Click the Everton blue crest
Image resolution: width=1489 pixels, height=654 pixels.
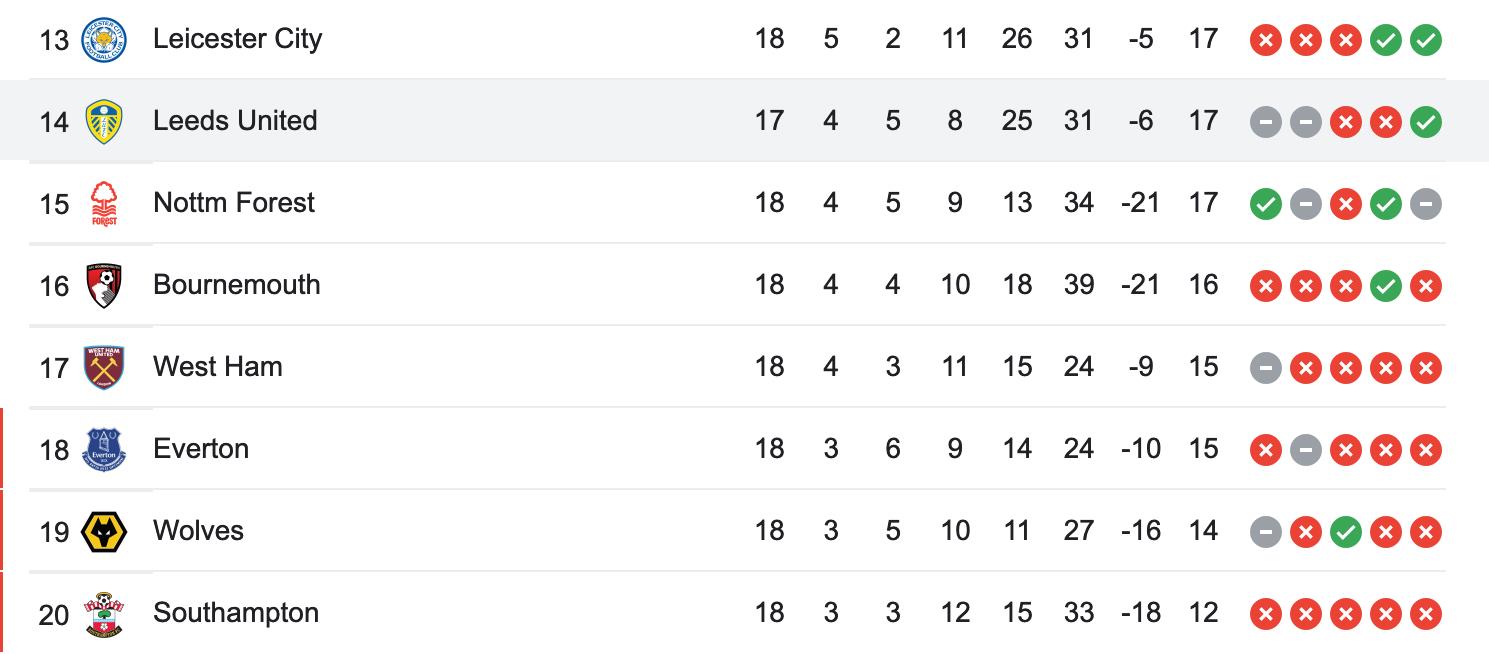pyautogui.click(x=104, y=450)
